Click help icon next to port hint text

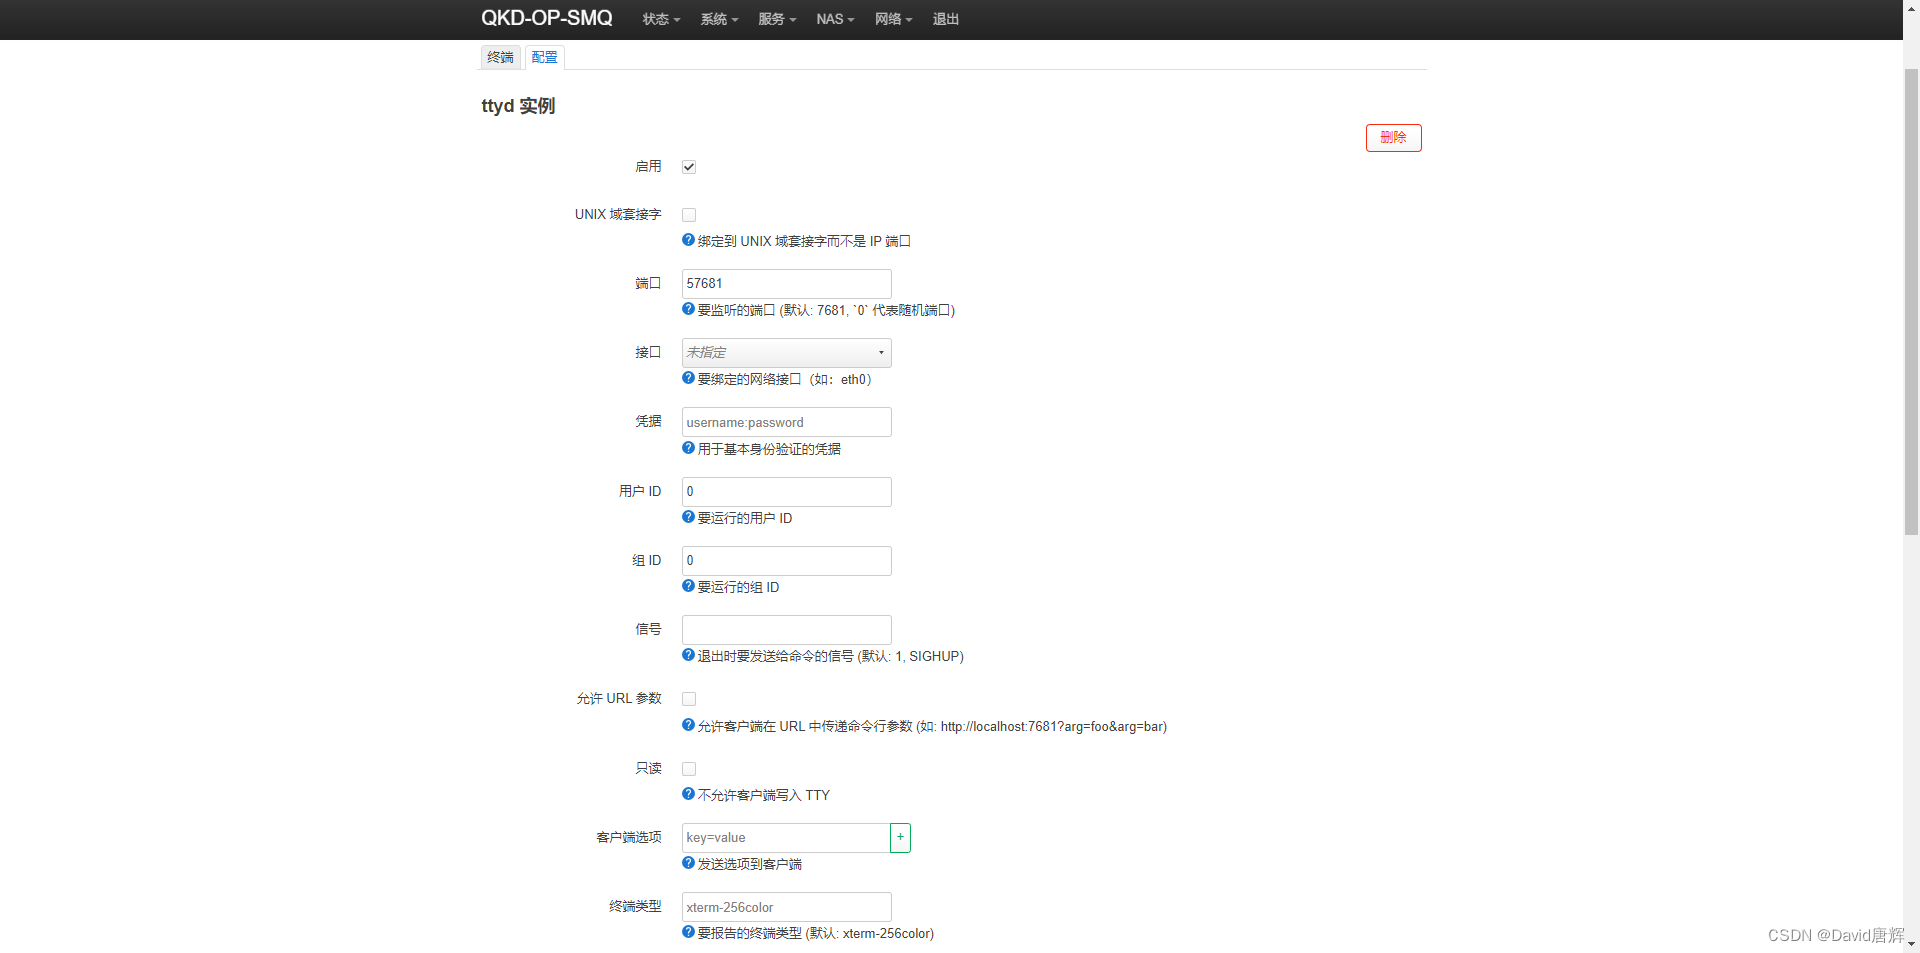coord(688,309)
